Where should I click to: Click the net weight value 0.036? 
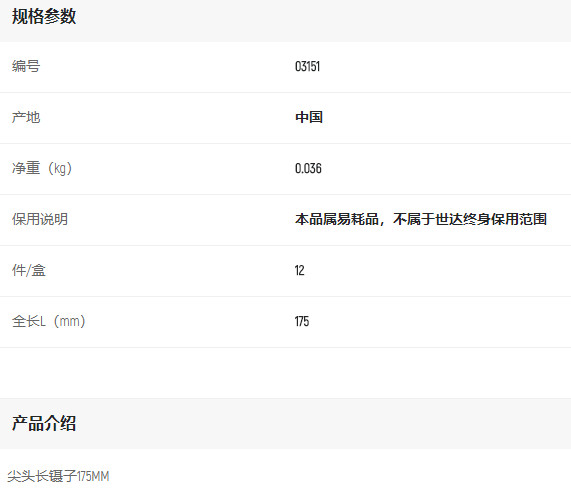point(308,169)
